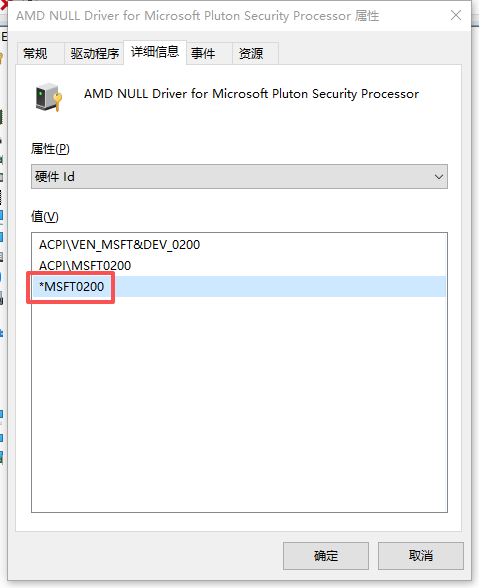Dismiss the dialog with 取消
Image resolution: width=479 pixels, height=588 pixels.
pyautogui.click(x=420, y=556)
